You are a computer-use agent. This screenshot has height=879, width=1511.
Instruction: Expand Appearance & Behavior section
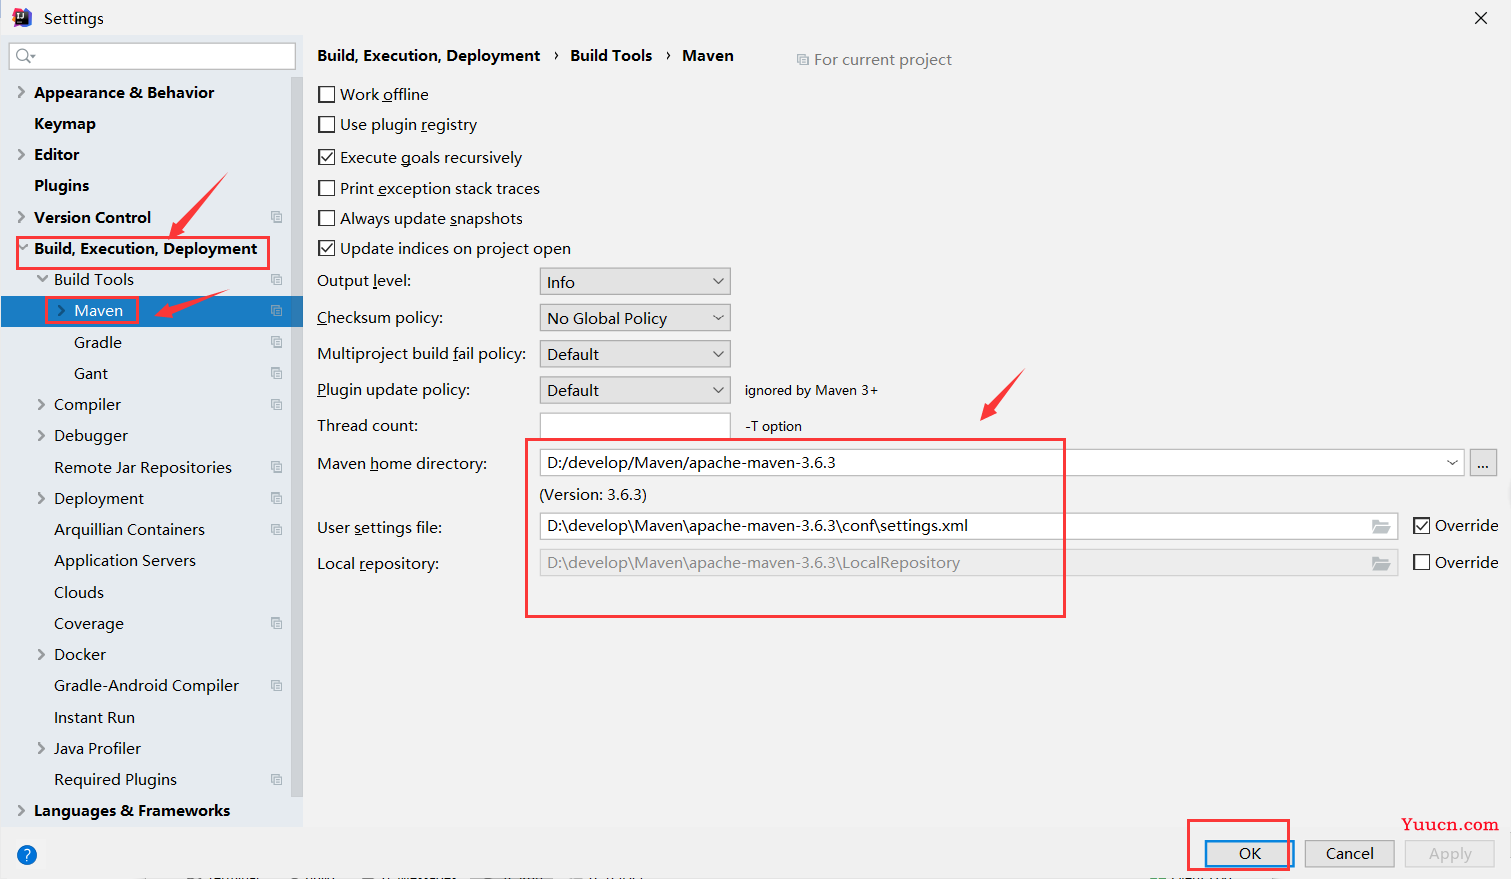[x=21, y=92]
